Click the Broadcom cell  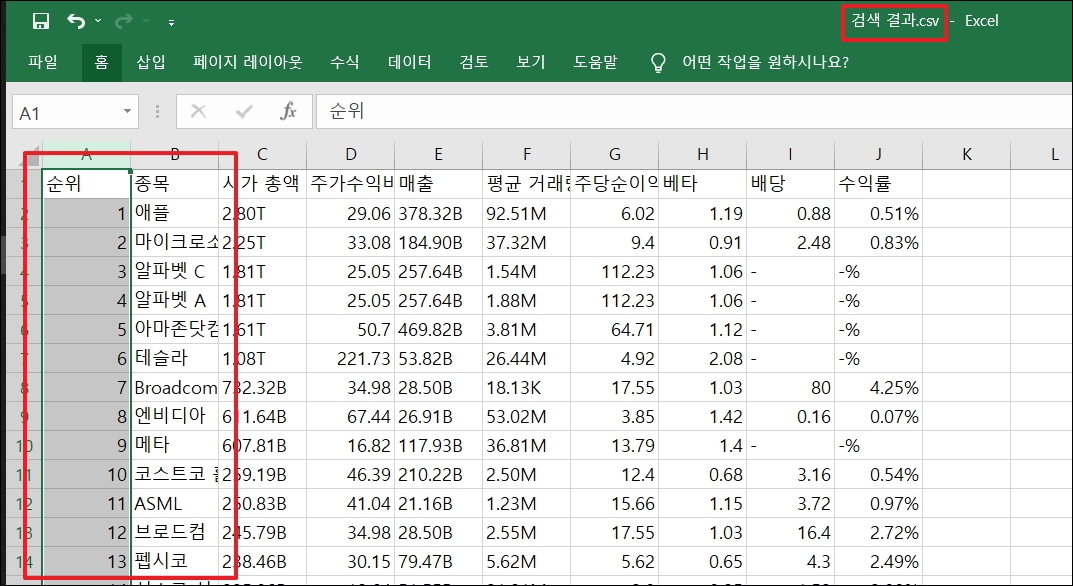174,387
